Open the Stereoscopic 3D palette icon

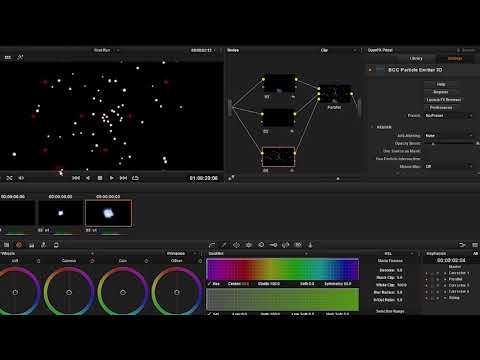coord(298,245)
